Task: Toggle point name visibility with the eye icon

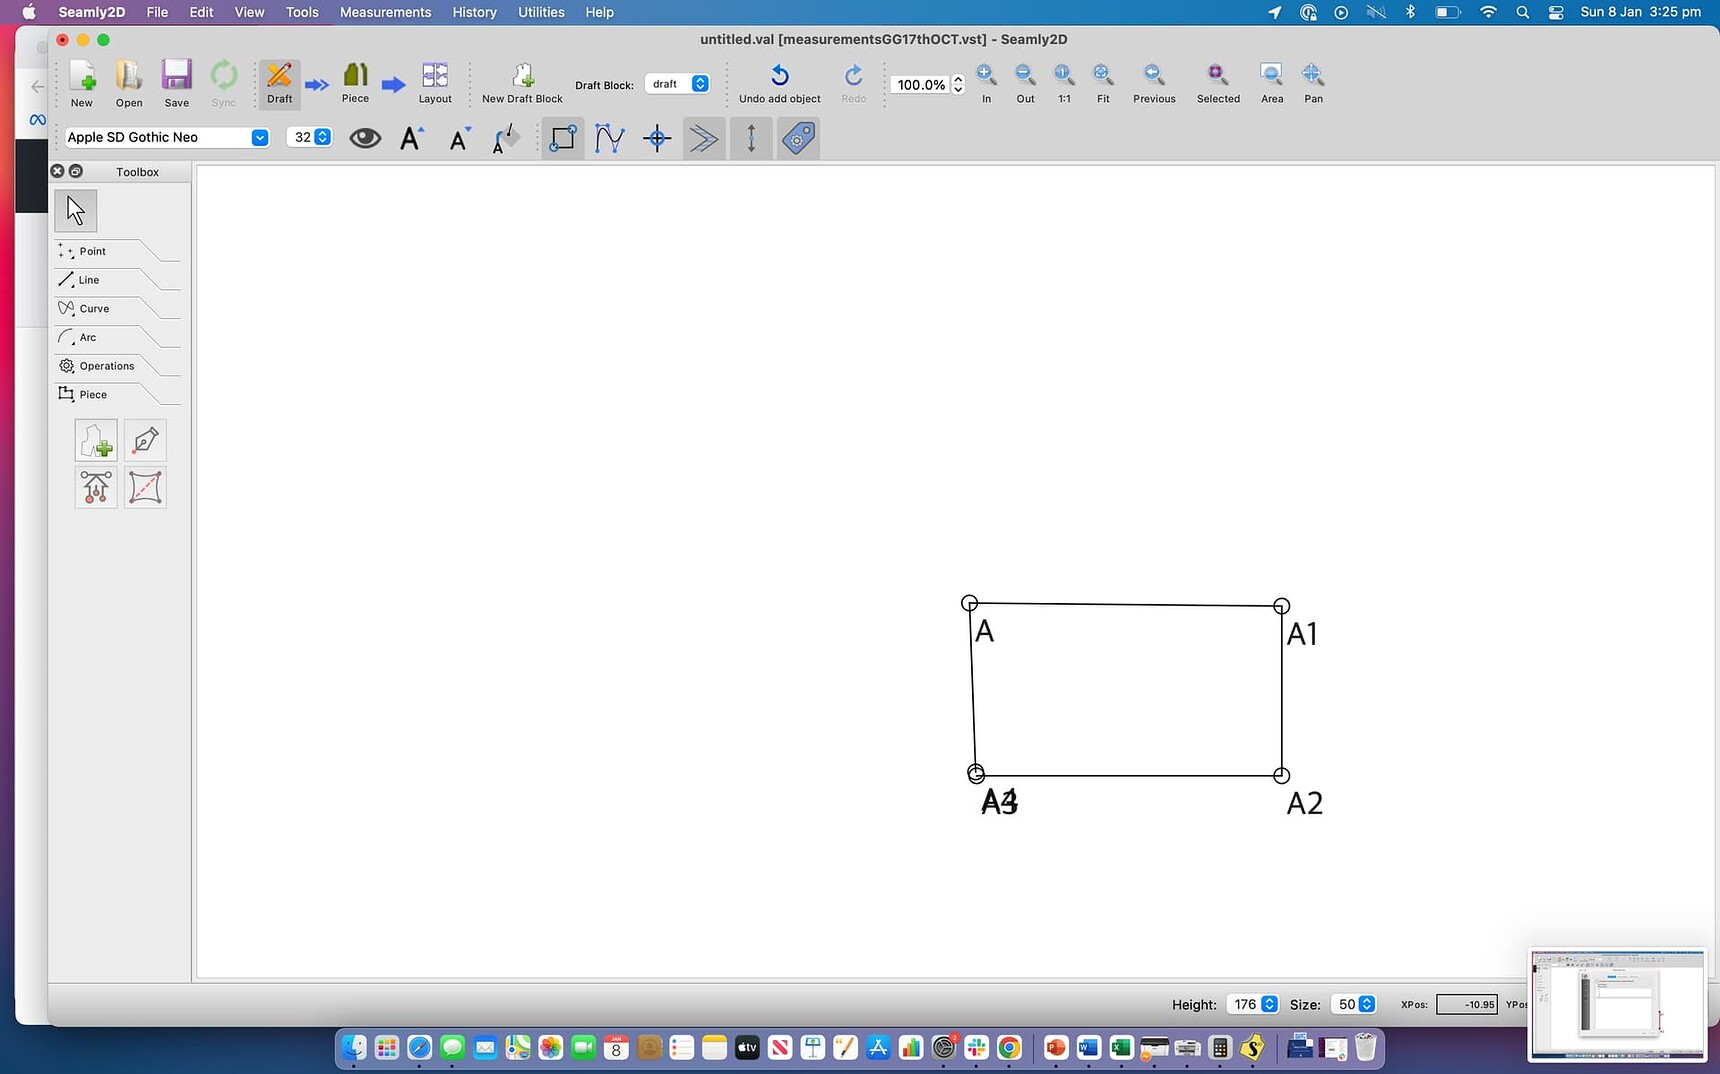Action: coord(364,137)
